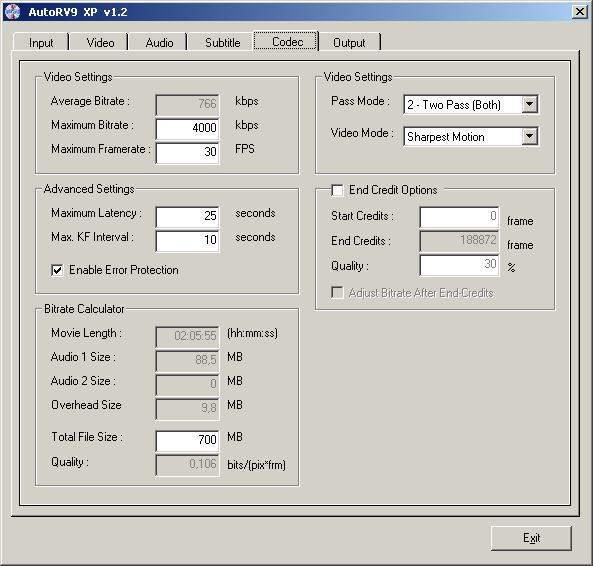Viewport: 593px width, 566px height.
Task: Uncheck Enable Error Protection checkbox
Action: pyautogui.click(x=57, y=270)
